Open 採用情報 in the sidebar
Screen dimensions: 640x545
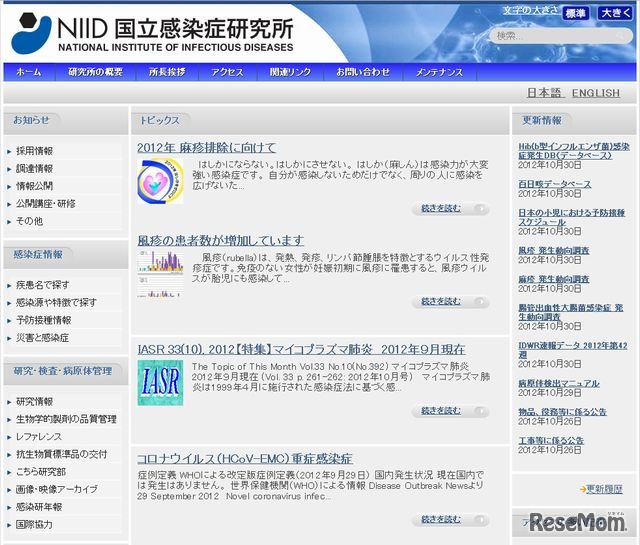(35, 151)
